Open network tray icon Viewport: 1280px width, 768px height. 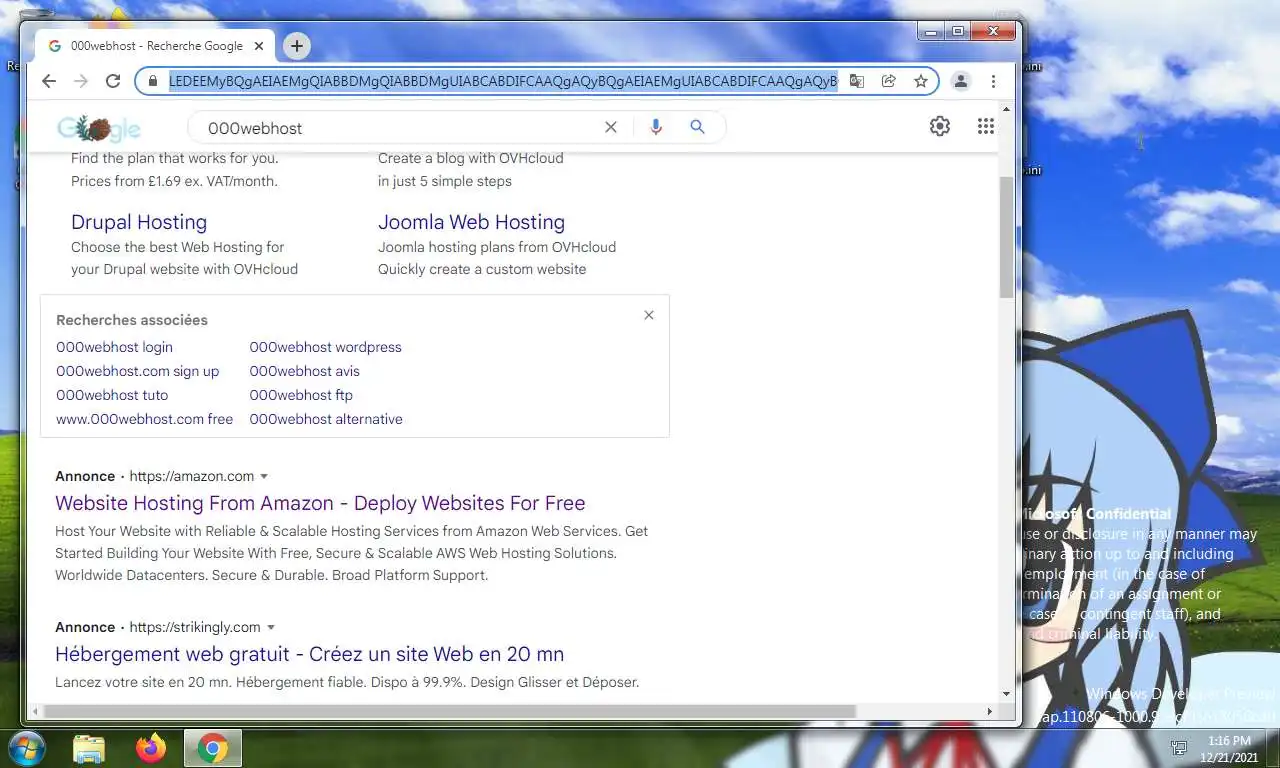coord(1179,748)
